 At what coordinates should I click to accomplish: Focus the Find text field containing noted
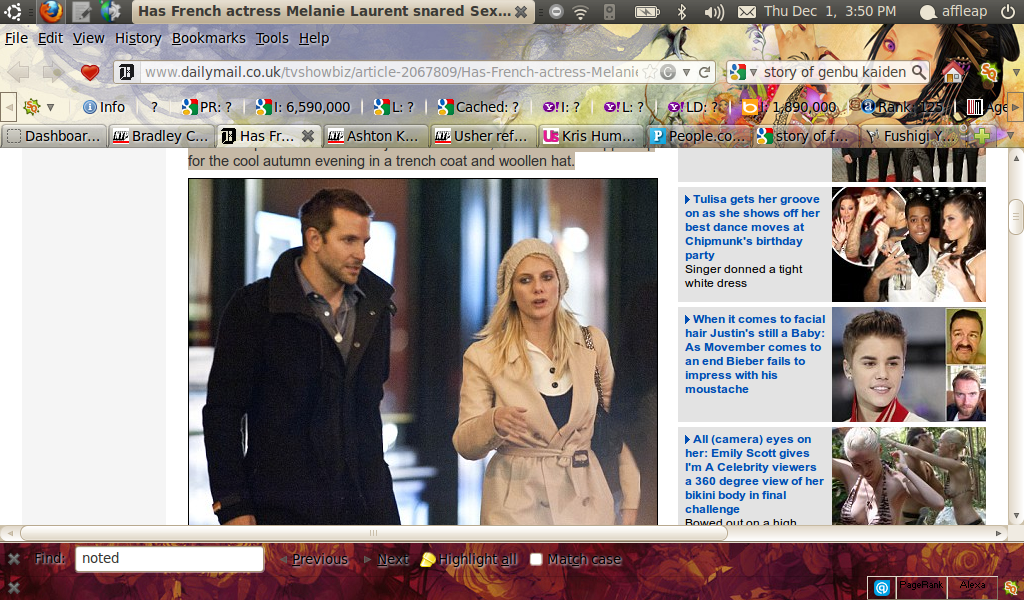pyautogui.click(x=169, y=559)
